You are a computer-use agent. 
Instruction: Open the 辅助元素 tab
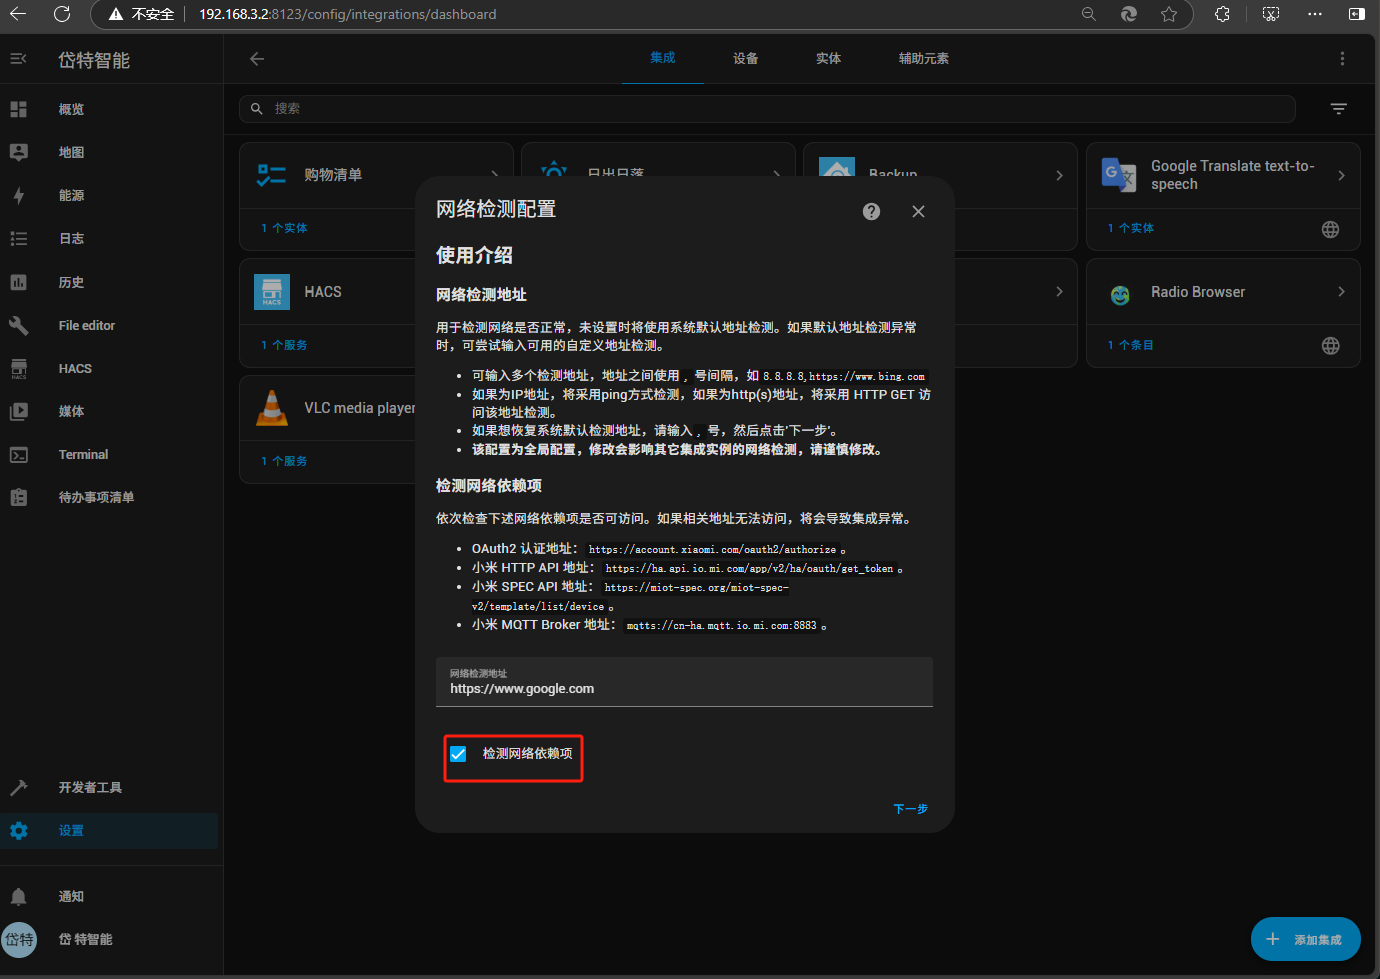coord(923,59)
